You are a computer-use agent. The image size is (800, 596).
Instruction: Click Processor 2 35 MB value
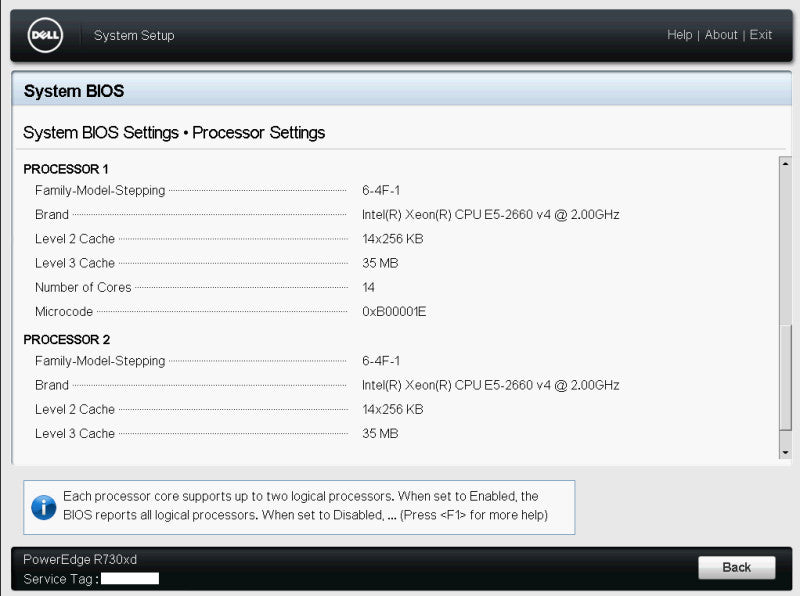pyautogui.click(x=380, y=433)
